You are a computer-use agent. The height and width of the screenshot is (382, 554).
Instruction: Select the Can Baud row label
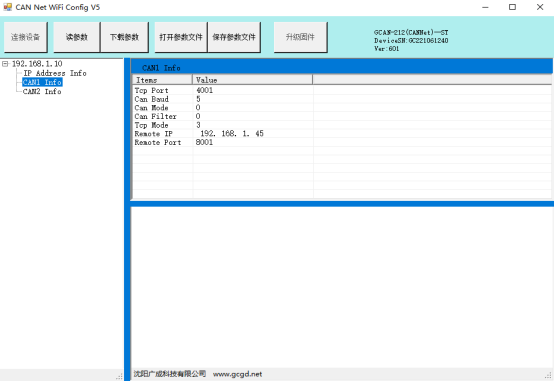pos(151,99)
